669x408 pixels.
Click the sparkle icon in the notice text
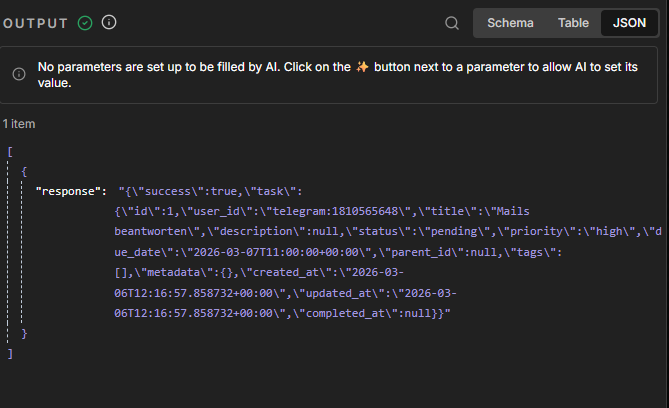(x=362, y=67)
